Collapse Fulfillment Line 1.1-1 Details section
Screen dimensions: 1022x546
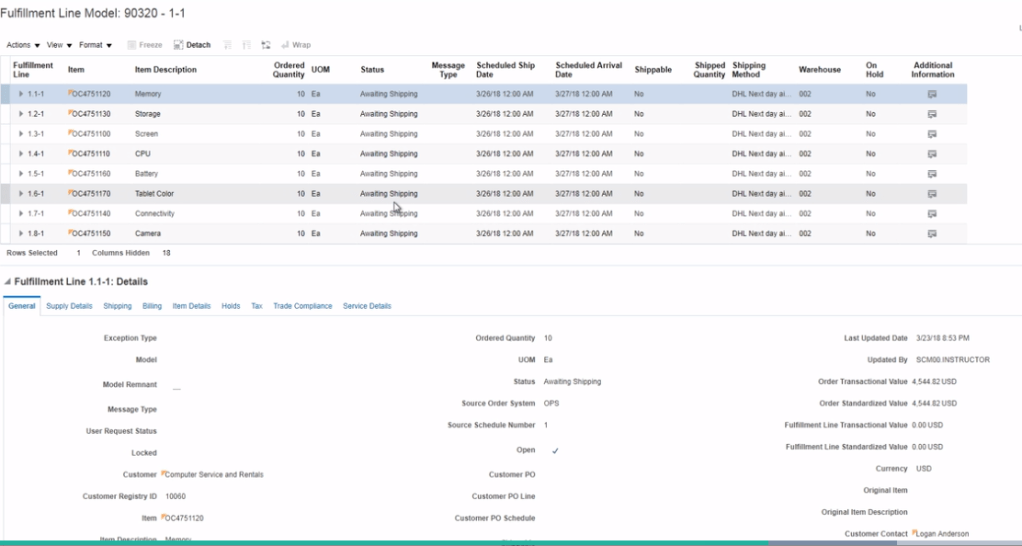(8, 282)
